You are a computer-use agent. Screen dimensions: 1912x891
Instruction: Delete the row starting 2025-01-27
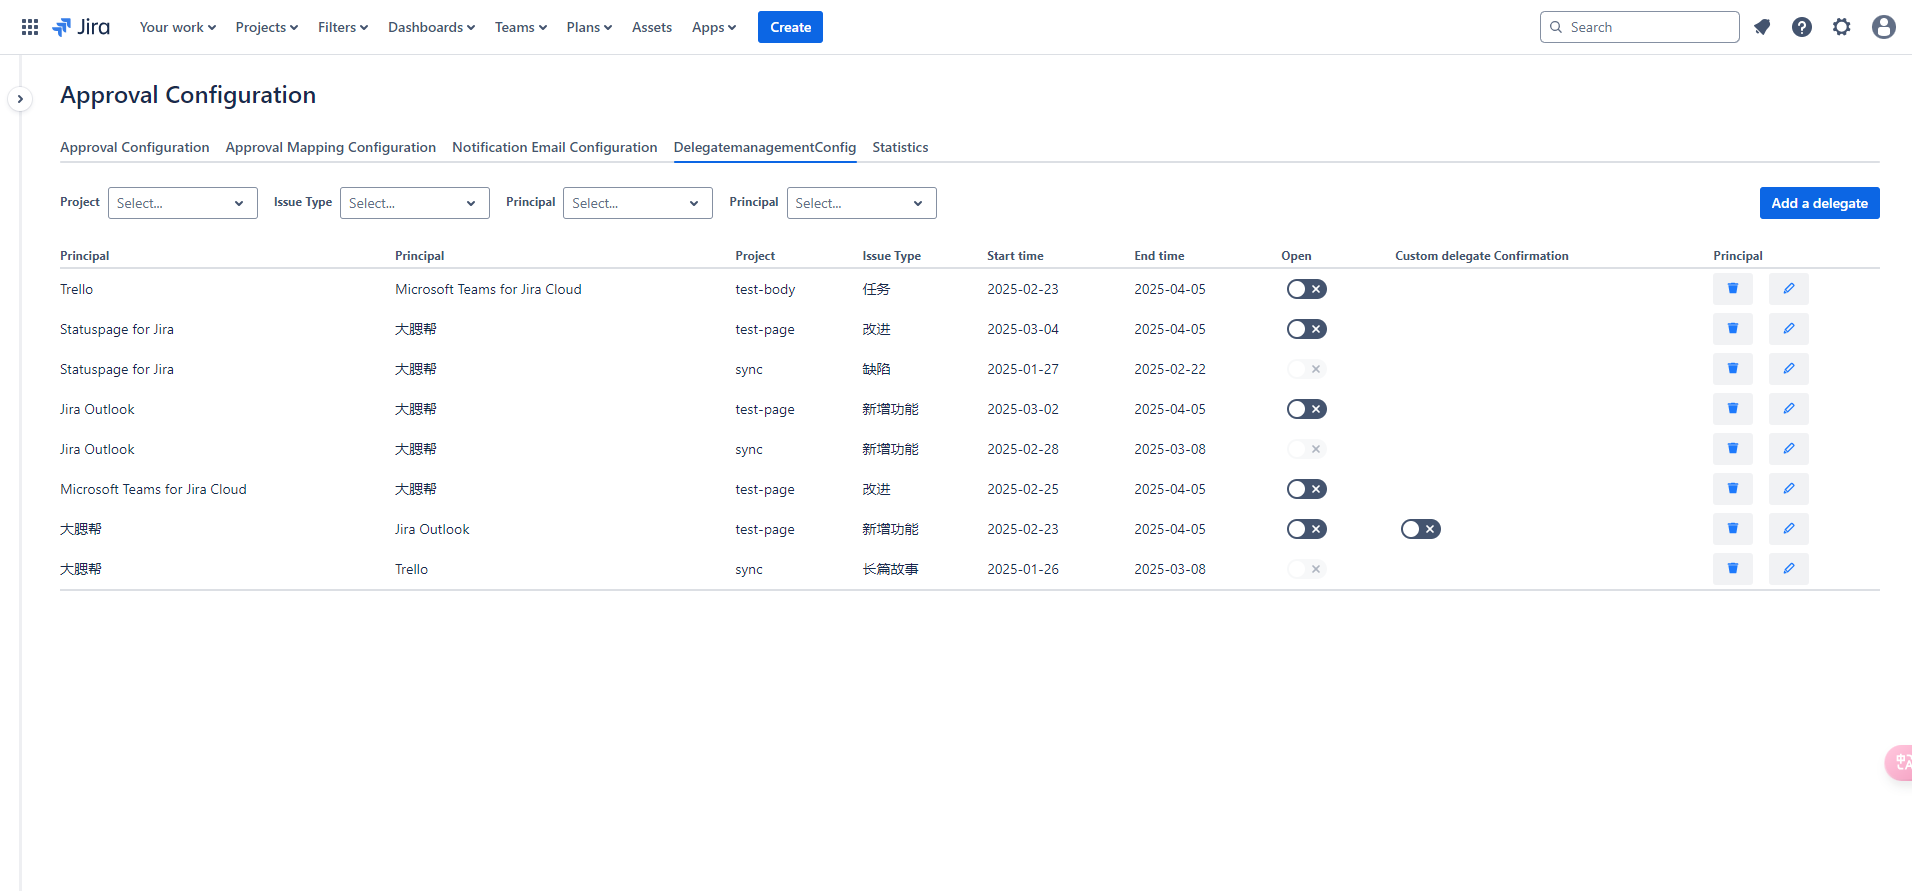click(x=1733, y=369)
